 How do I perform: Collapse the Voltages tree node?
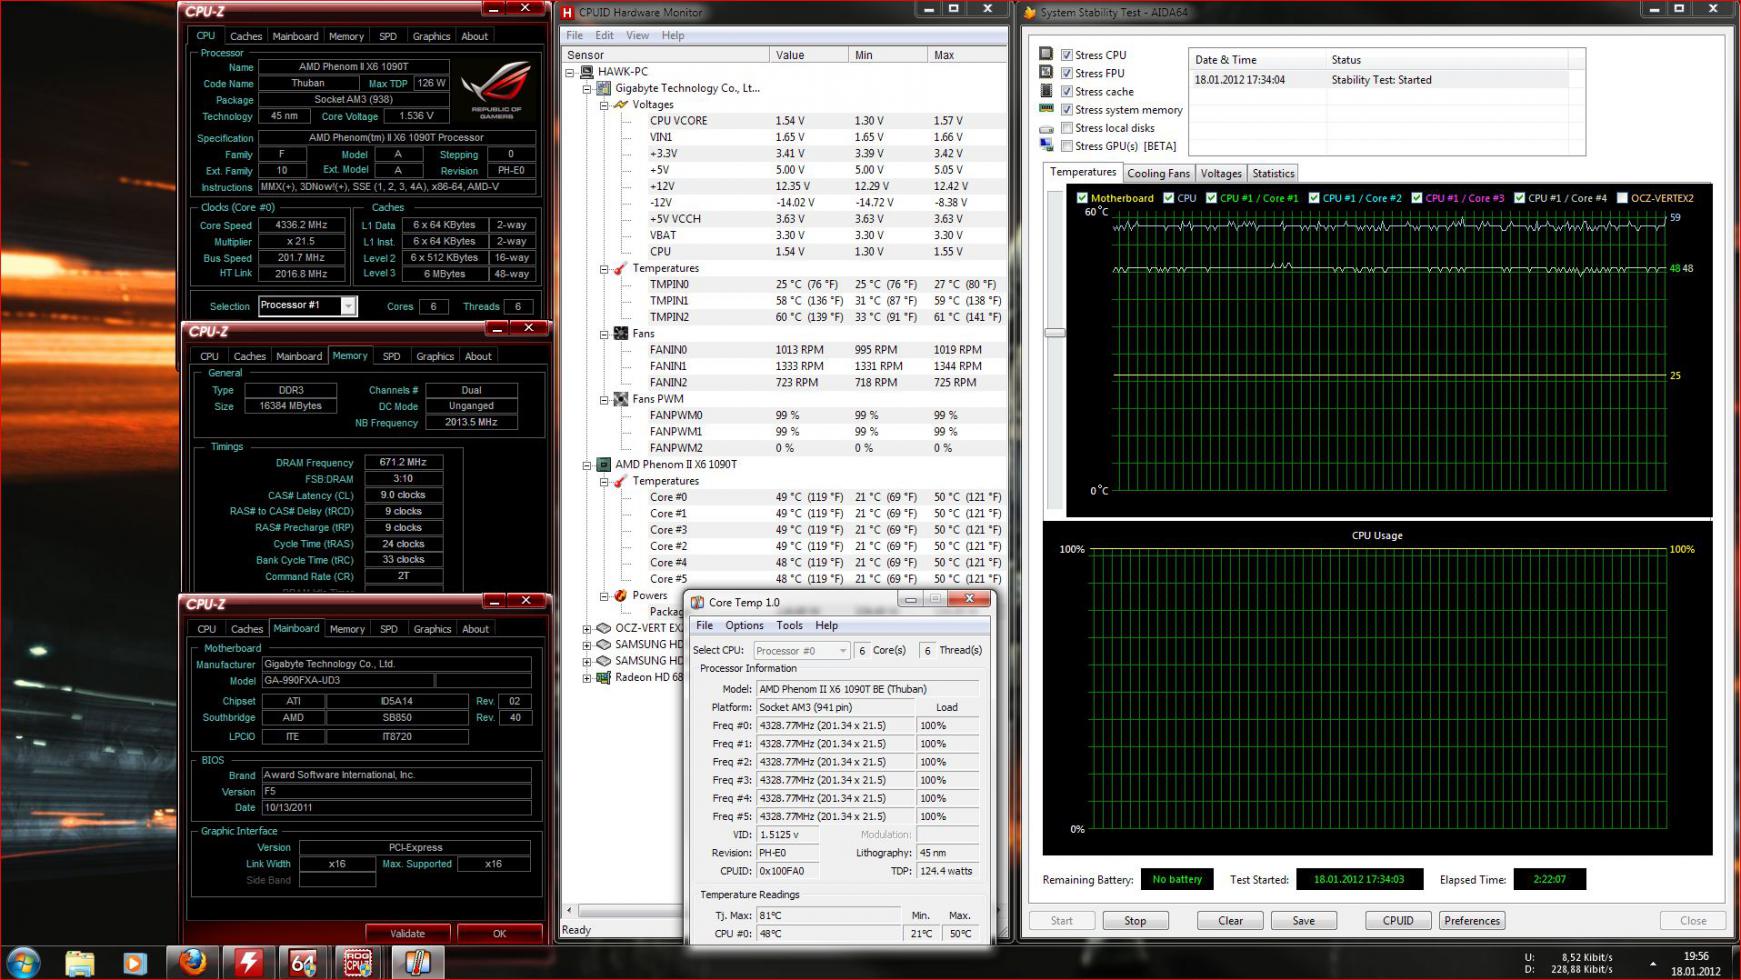coord(604,105)
